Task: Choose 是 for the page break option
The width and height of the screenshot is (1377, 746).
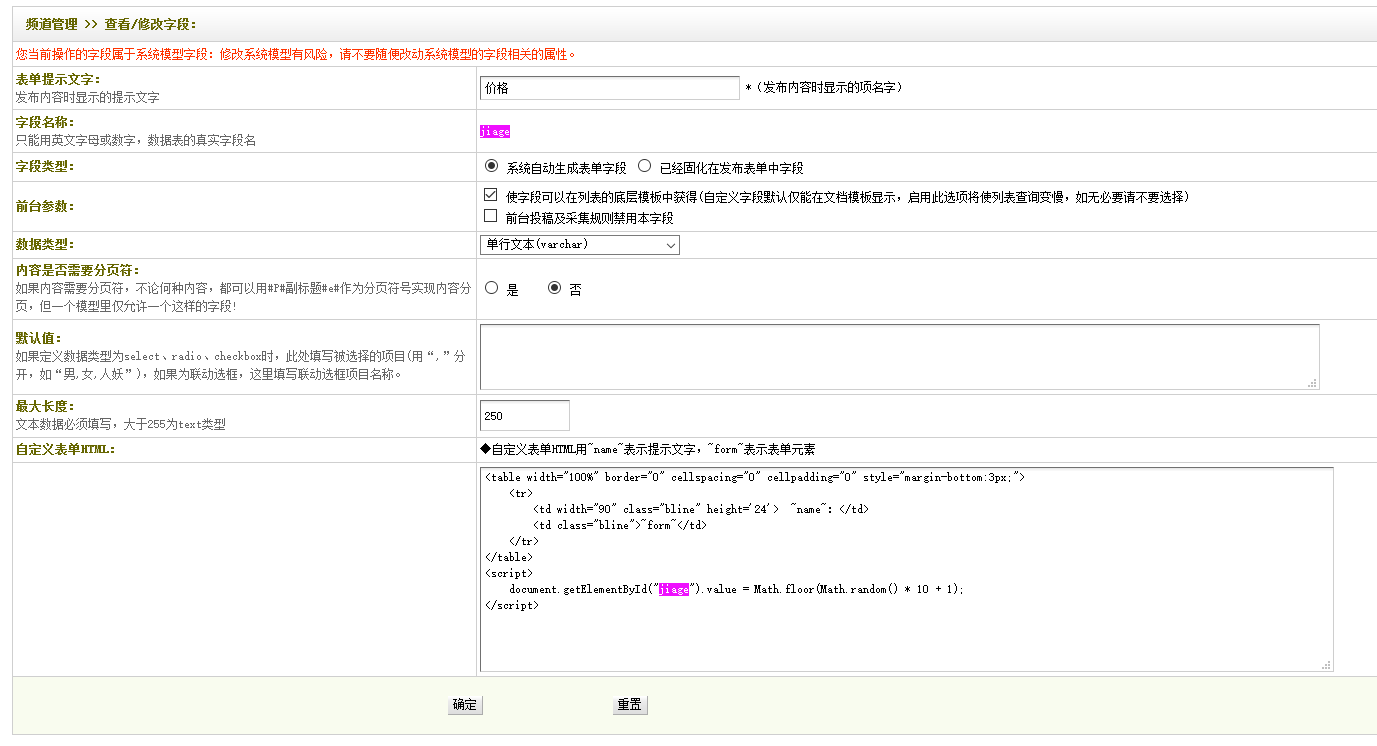Action: [x=491, y=288]
